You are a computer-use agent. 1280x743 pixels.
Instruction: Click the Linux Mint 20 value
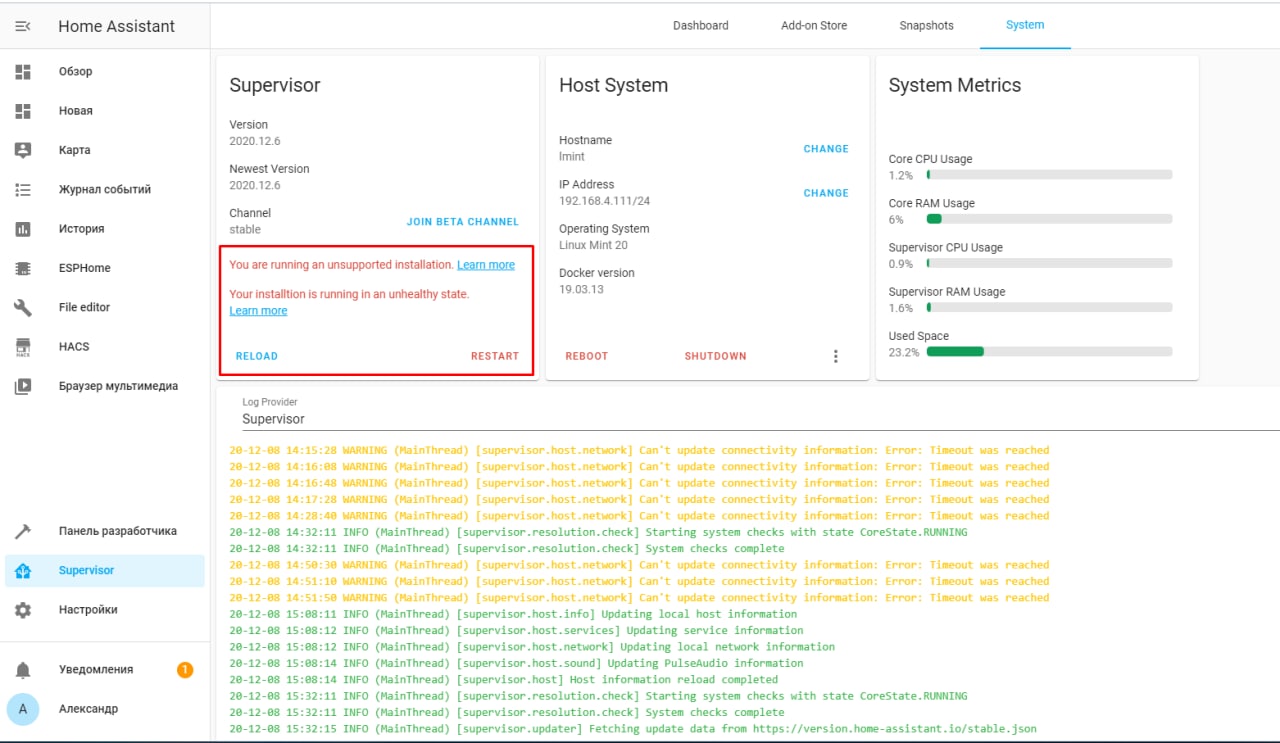coord(594,245)
